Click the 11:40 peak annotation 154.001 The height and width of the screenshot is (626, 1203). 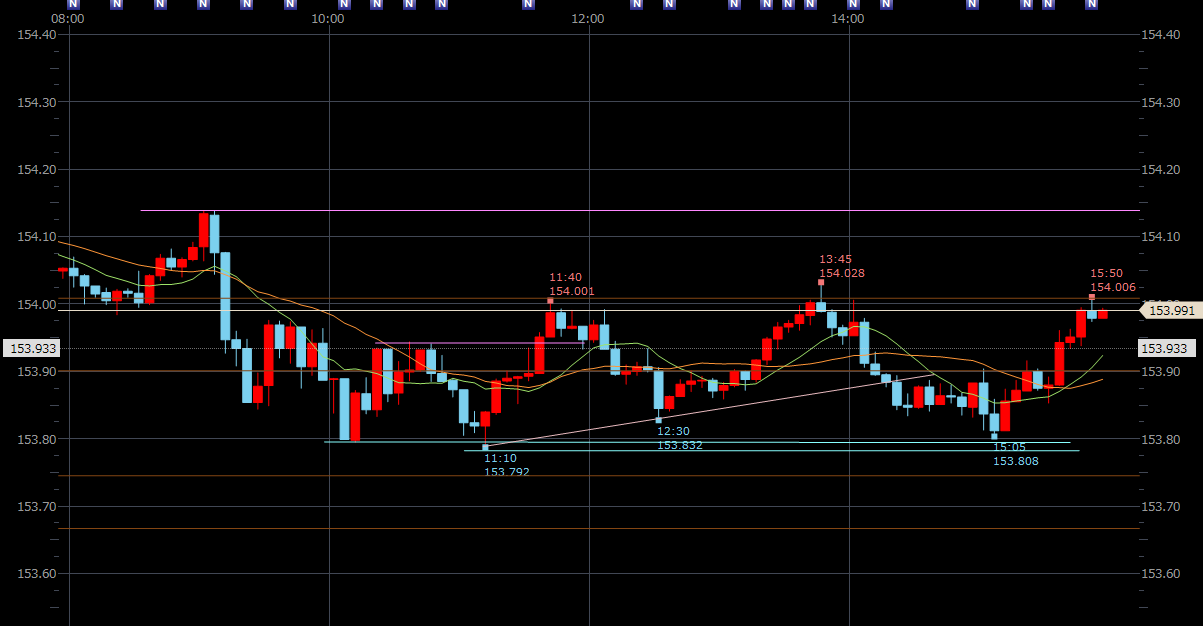[x=571, y=285]
